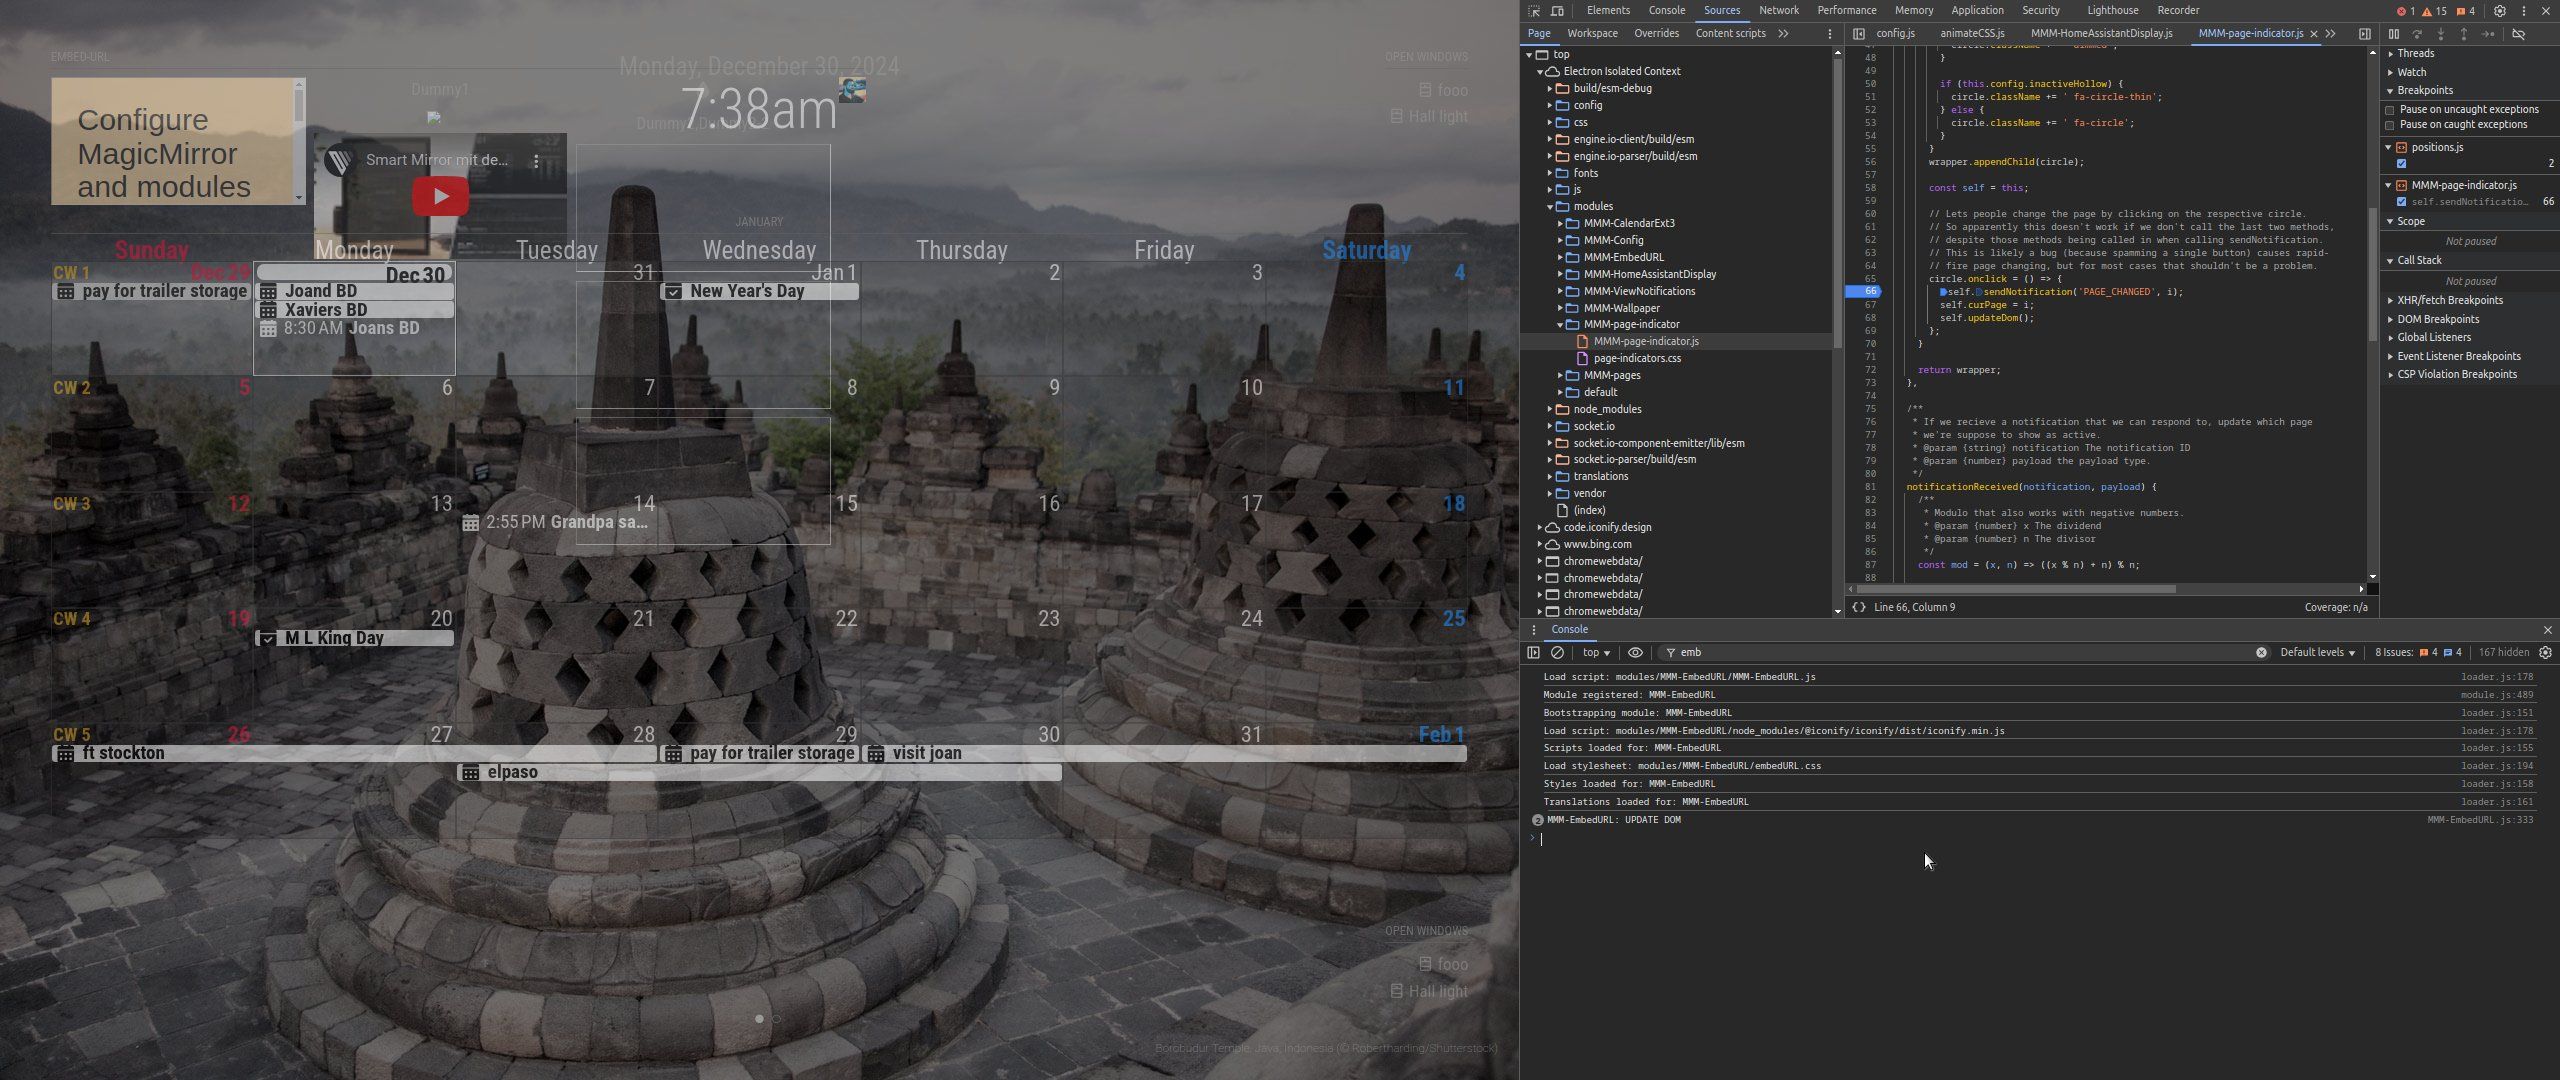Expand the MMM-CalendarExt3 folder

tap(1559, 223)
